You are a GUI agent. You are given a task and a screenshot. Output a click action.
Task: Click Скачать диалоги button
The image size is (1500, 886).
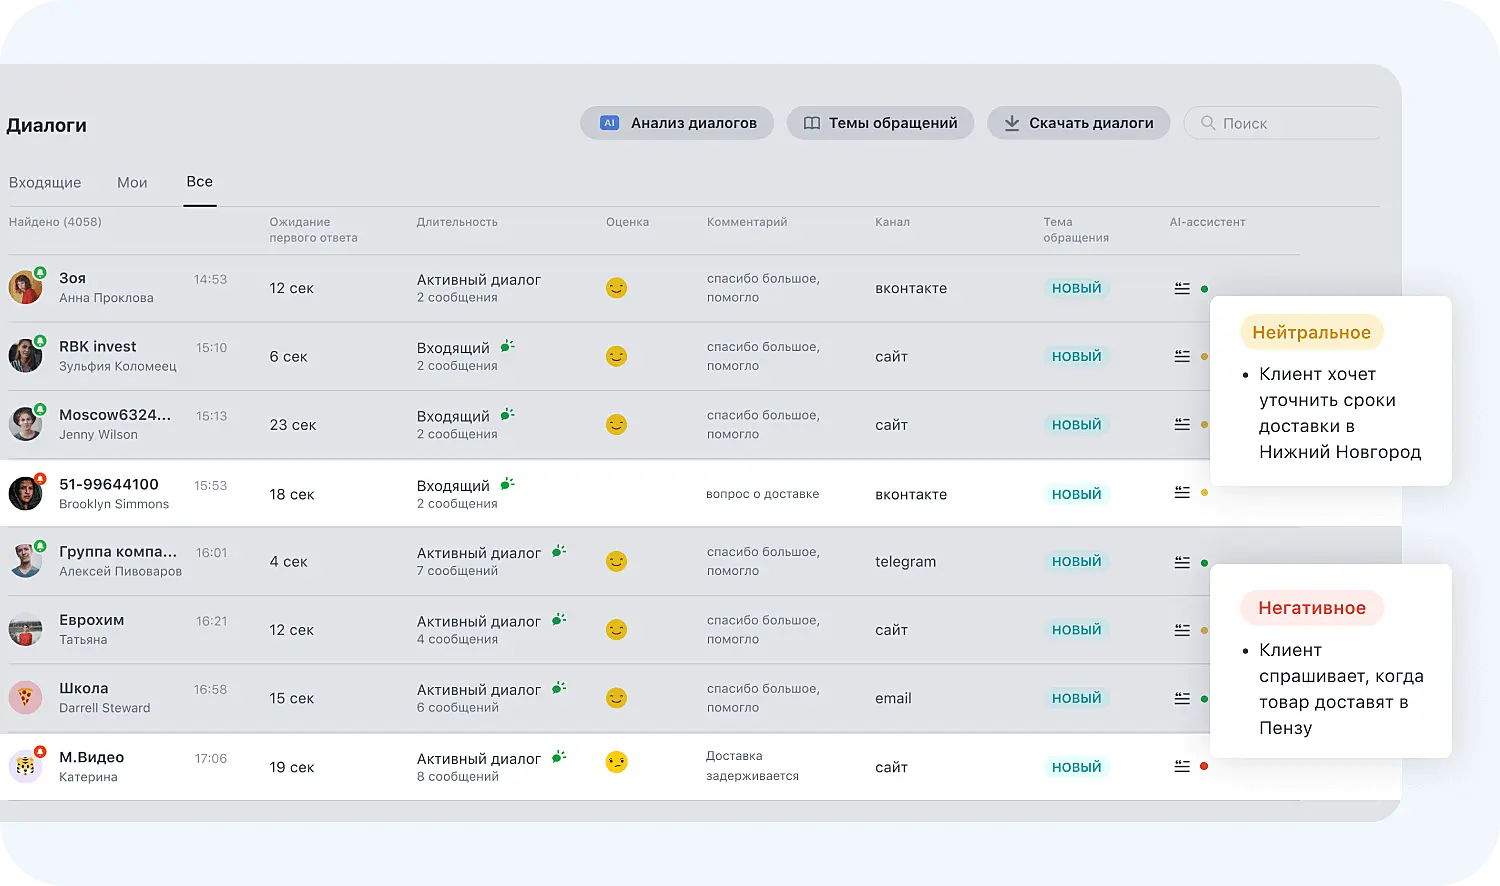click(1078, 123)
